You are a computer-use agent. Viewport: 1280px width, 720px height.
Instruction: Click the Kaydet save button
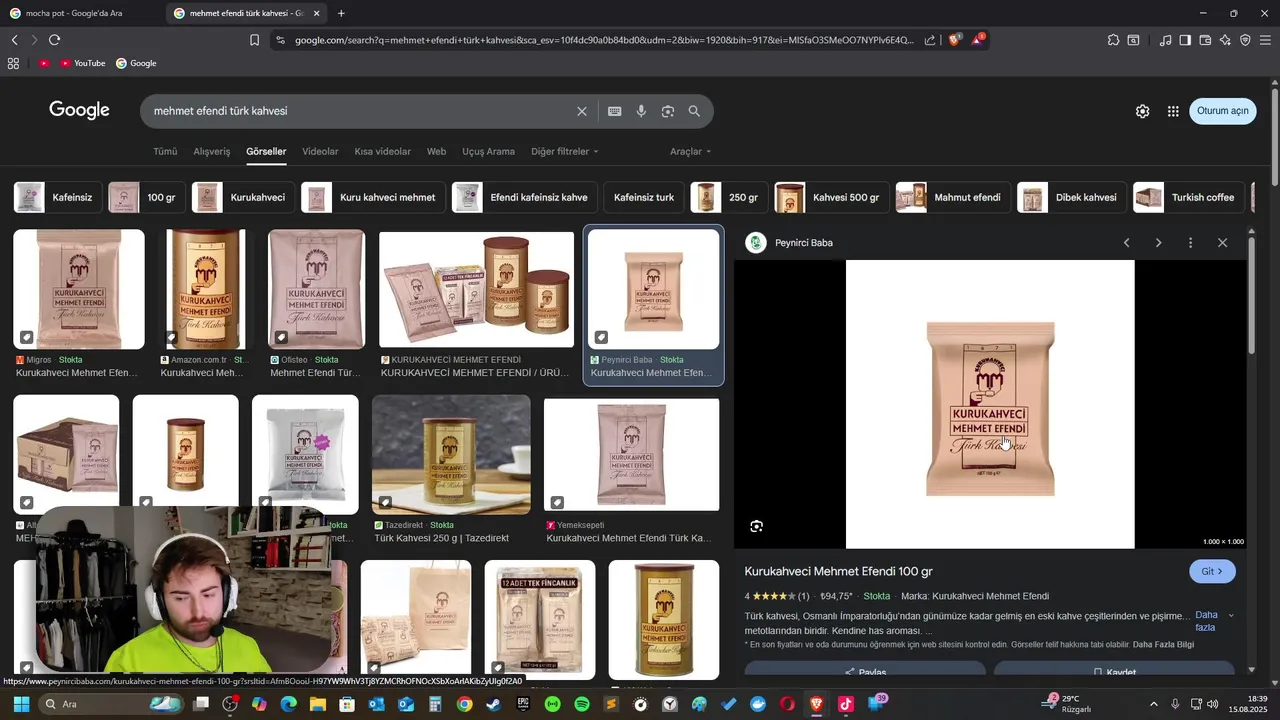click(x=1114, y=672)
